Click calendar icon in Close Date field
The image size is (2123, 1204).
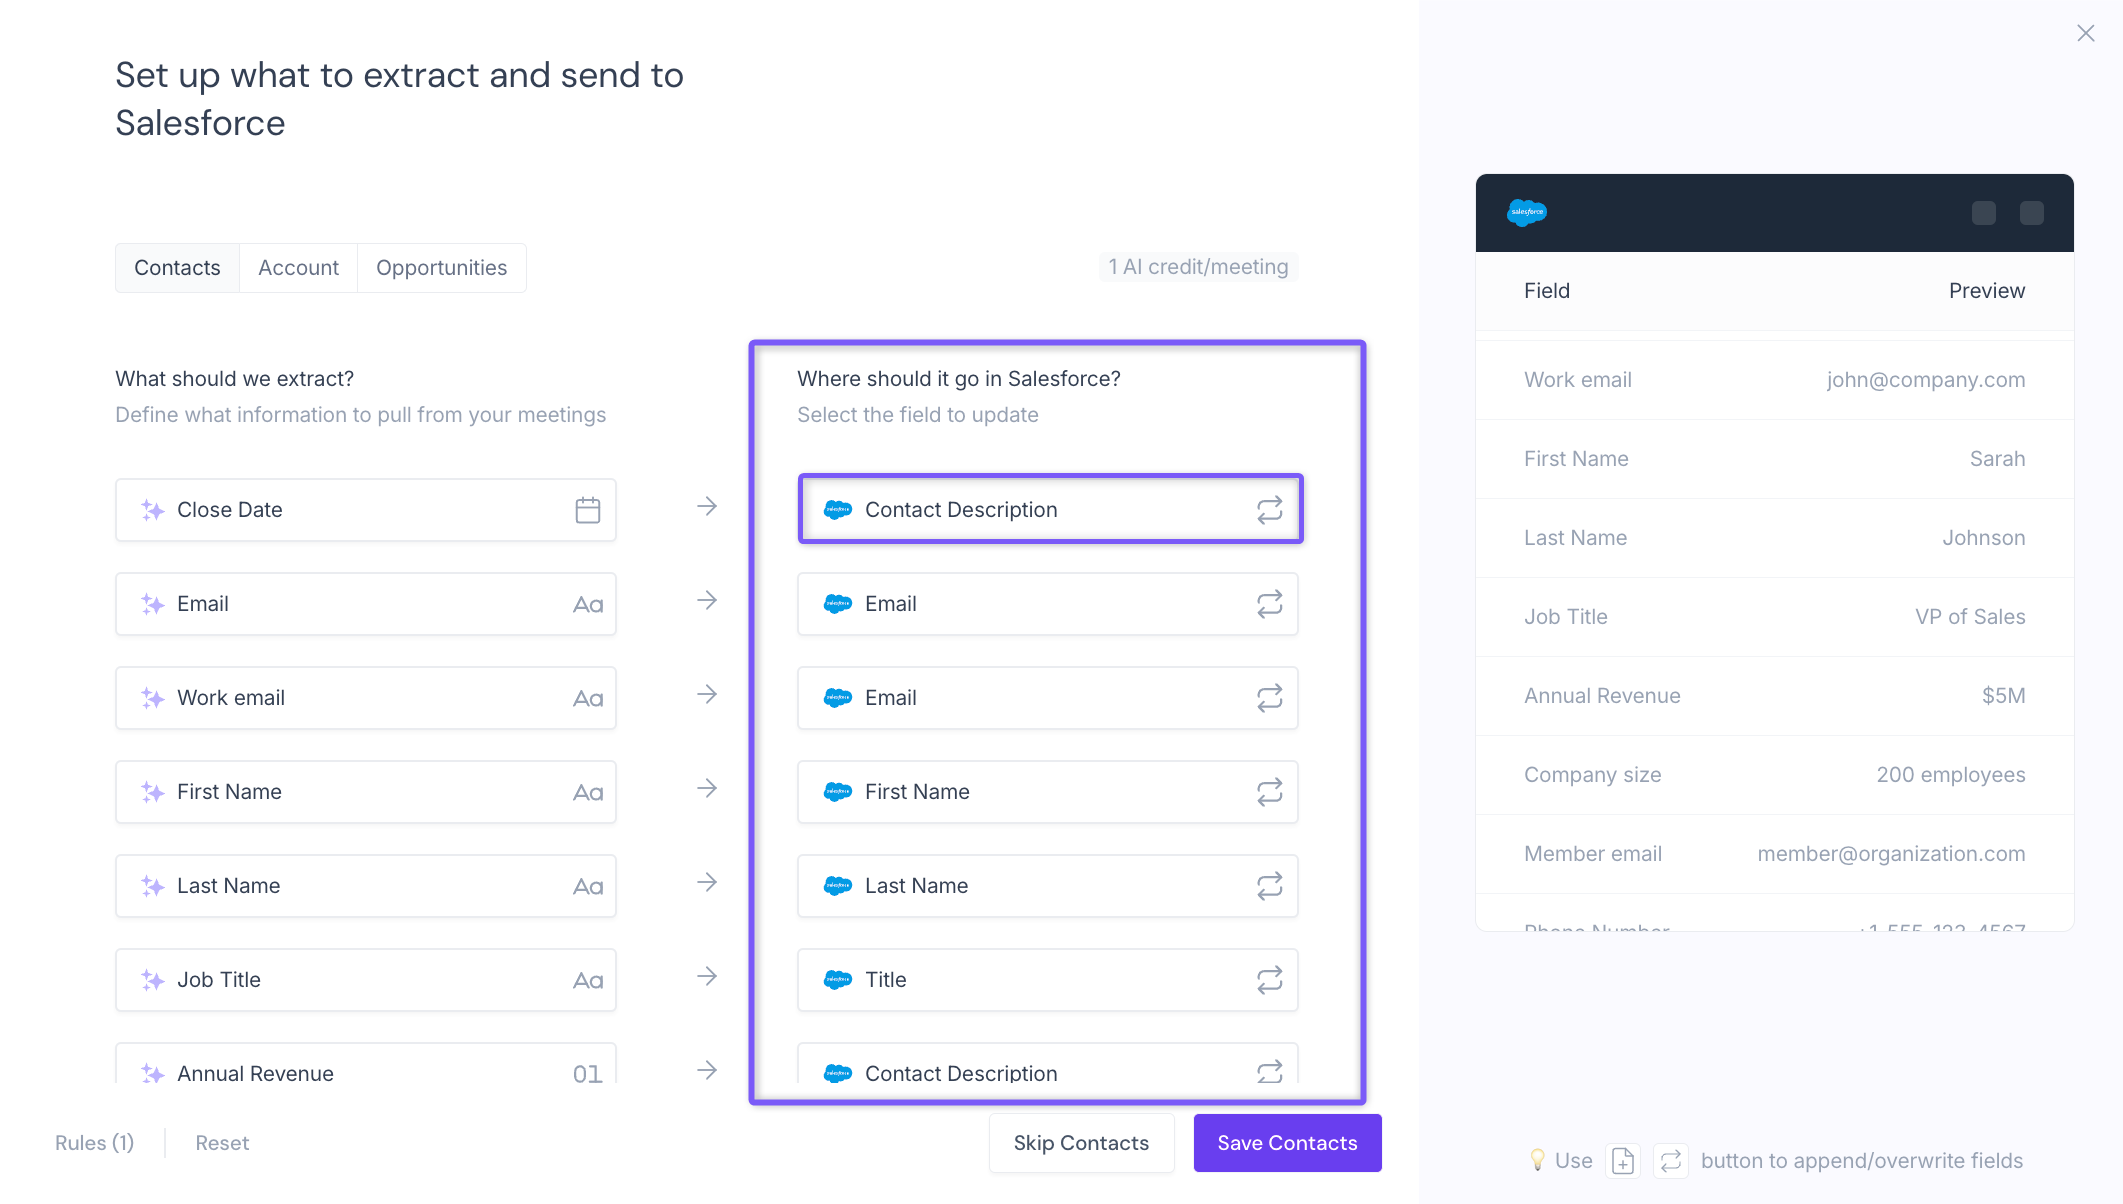click(x=588, y=510)
